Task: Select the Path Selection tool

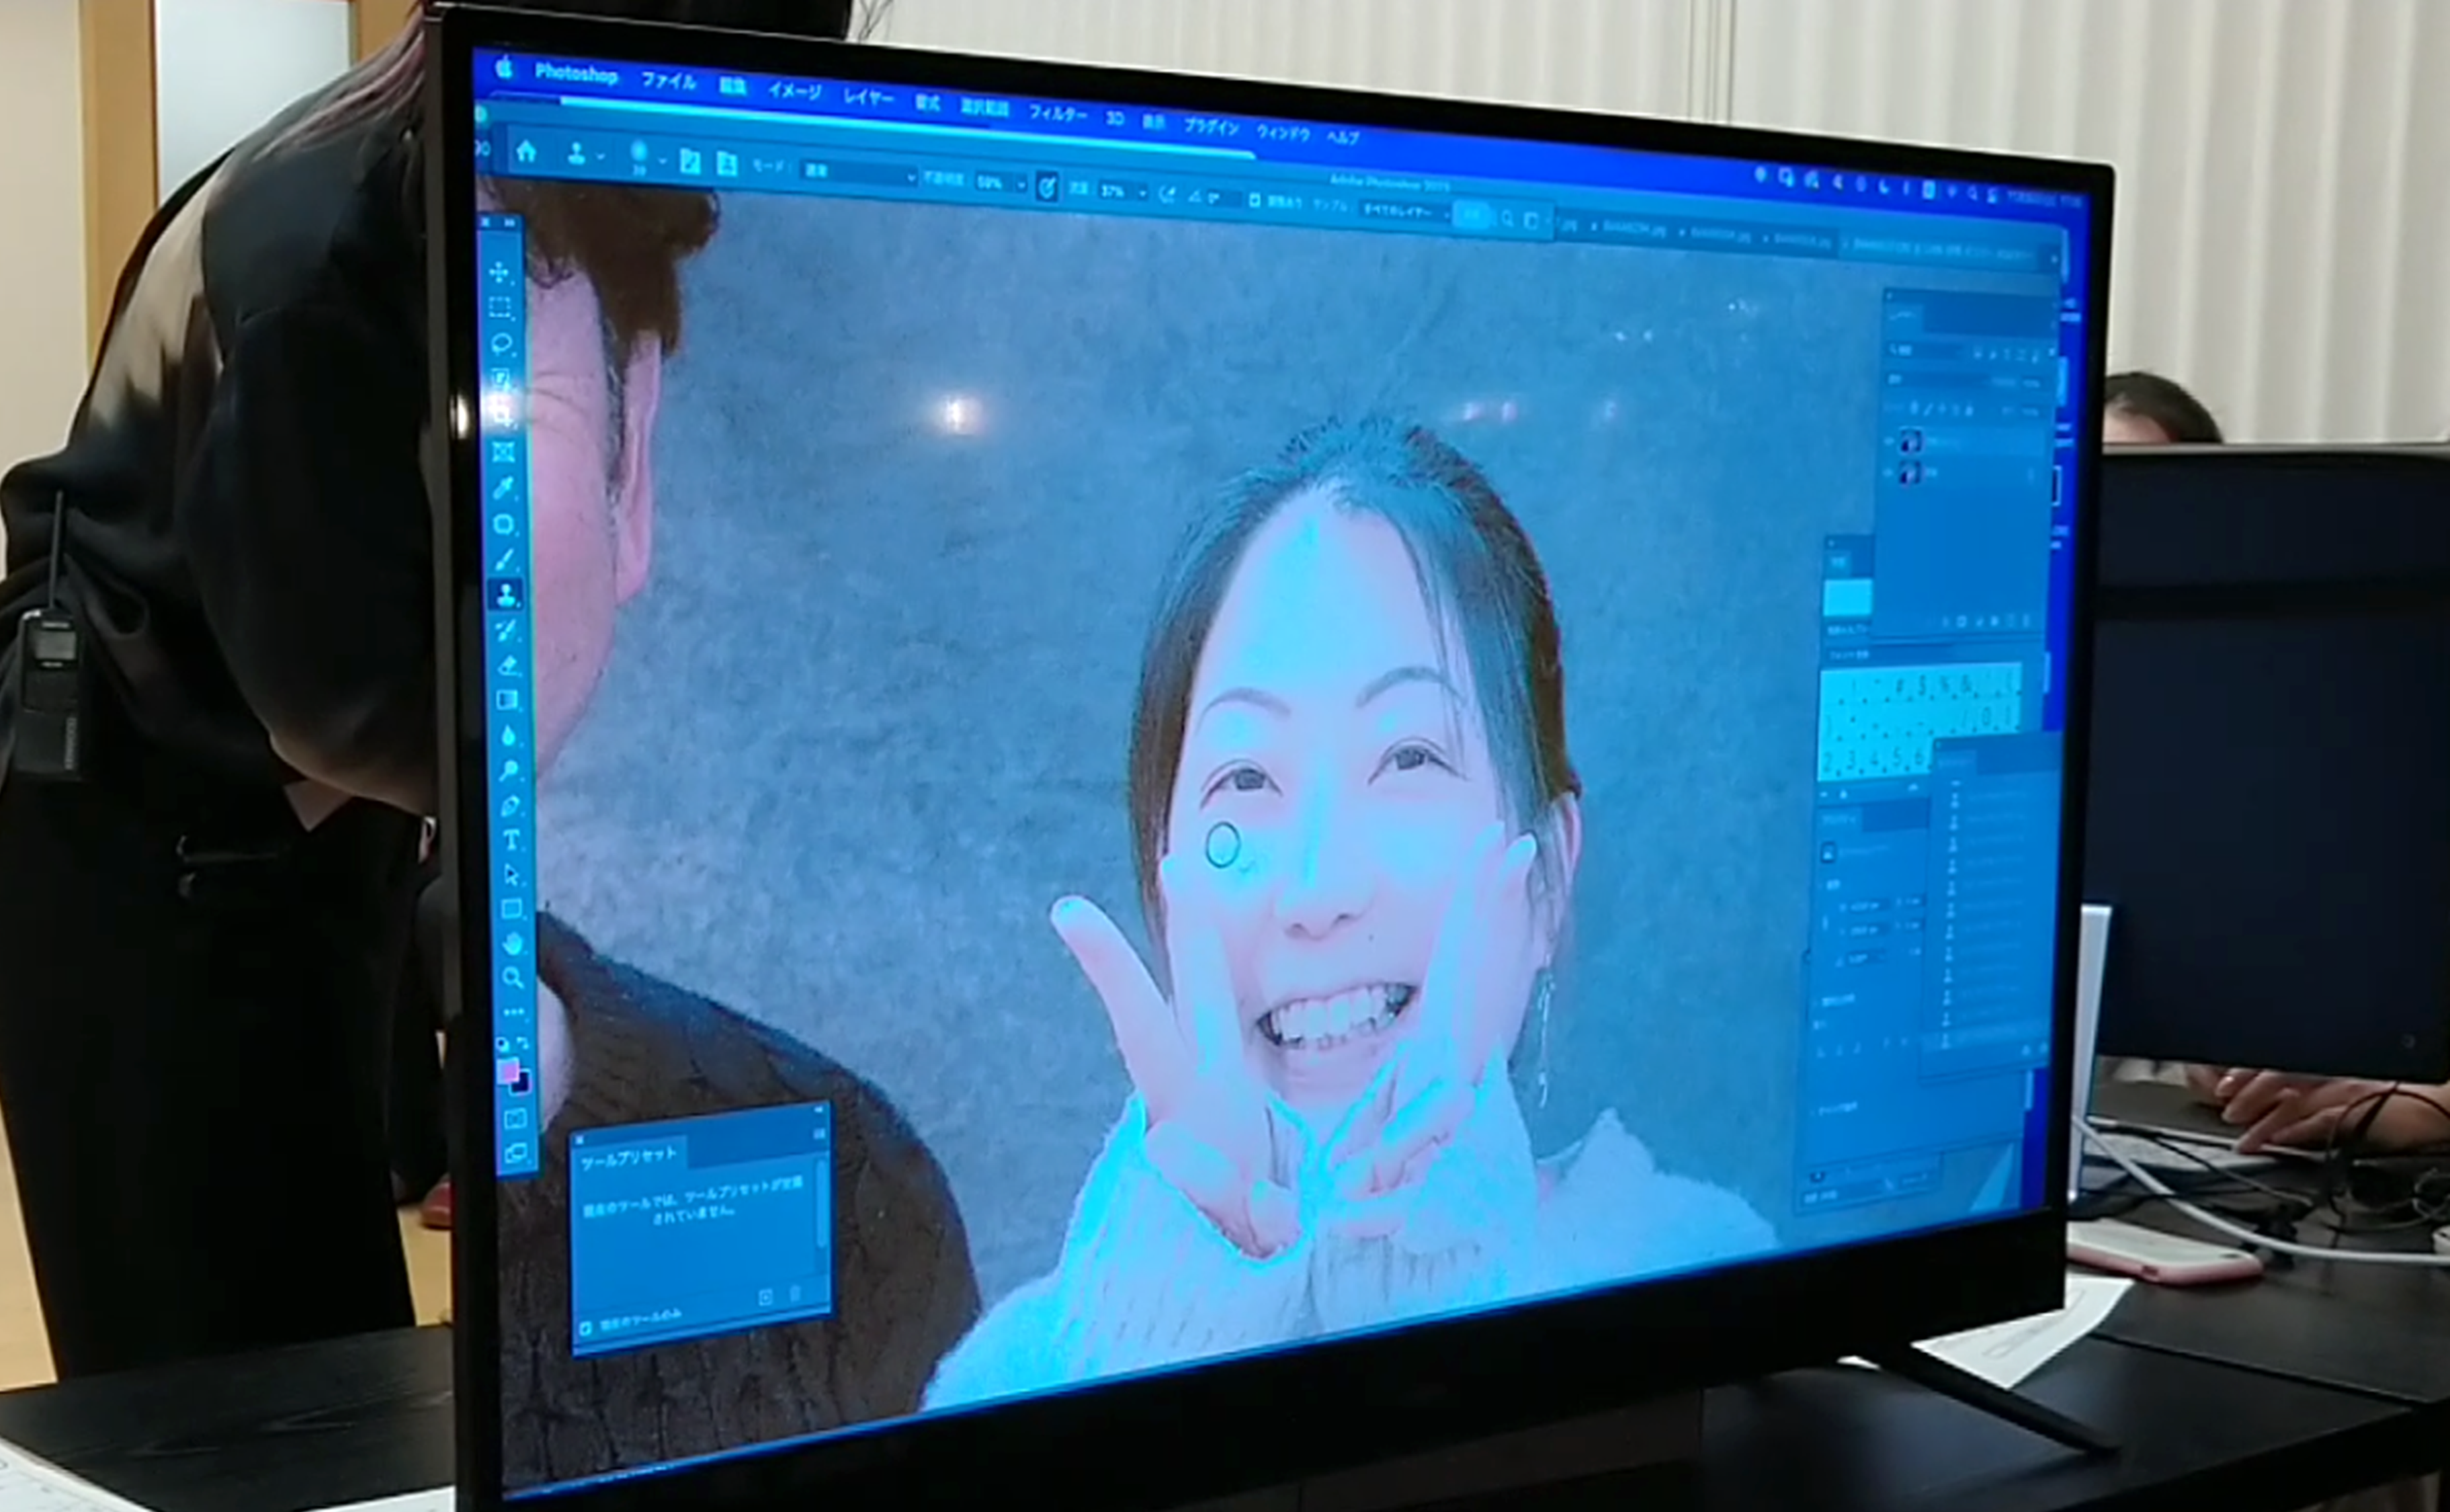Action: click(512, 875)
